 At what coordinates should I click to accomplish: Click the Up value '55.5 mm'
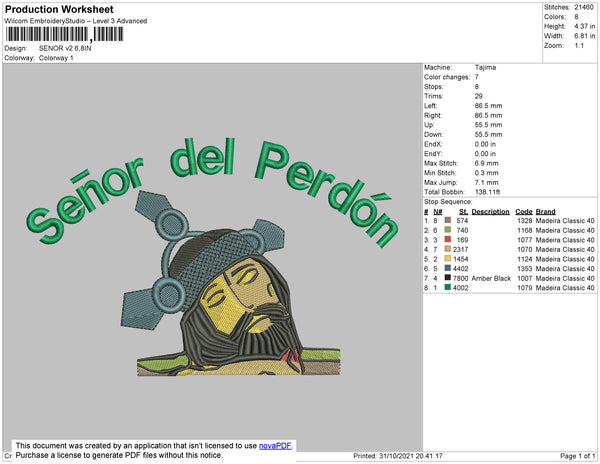(x=488, y=125)
